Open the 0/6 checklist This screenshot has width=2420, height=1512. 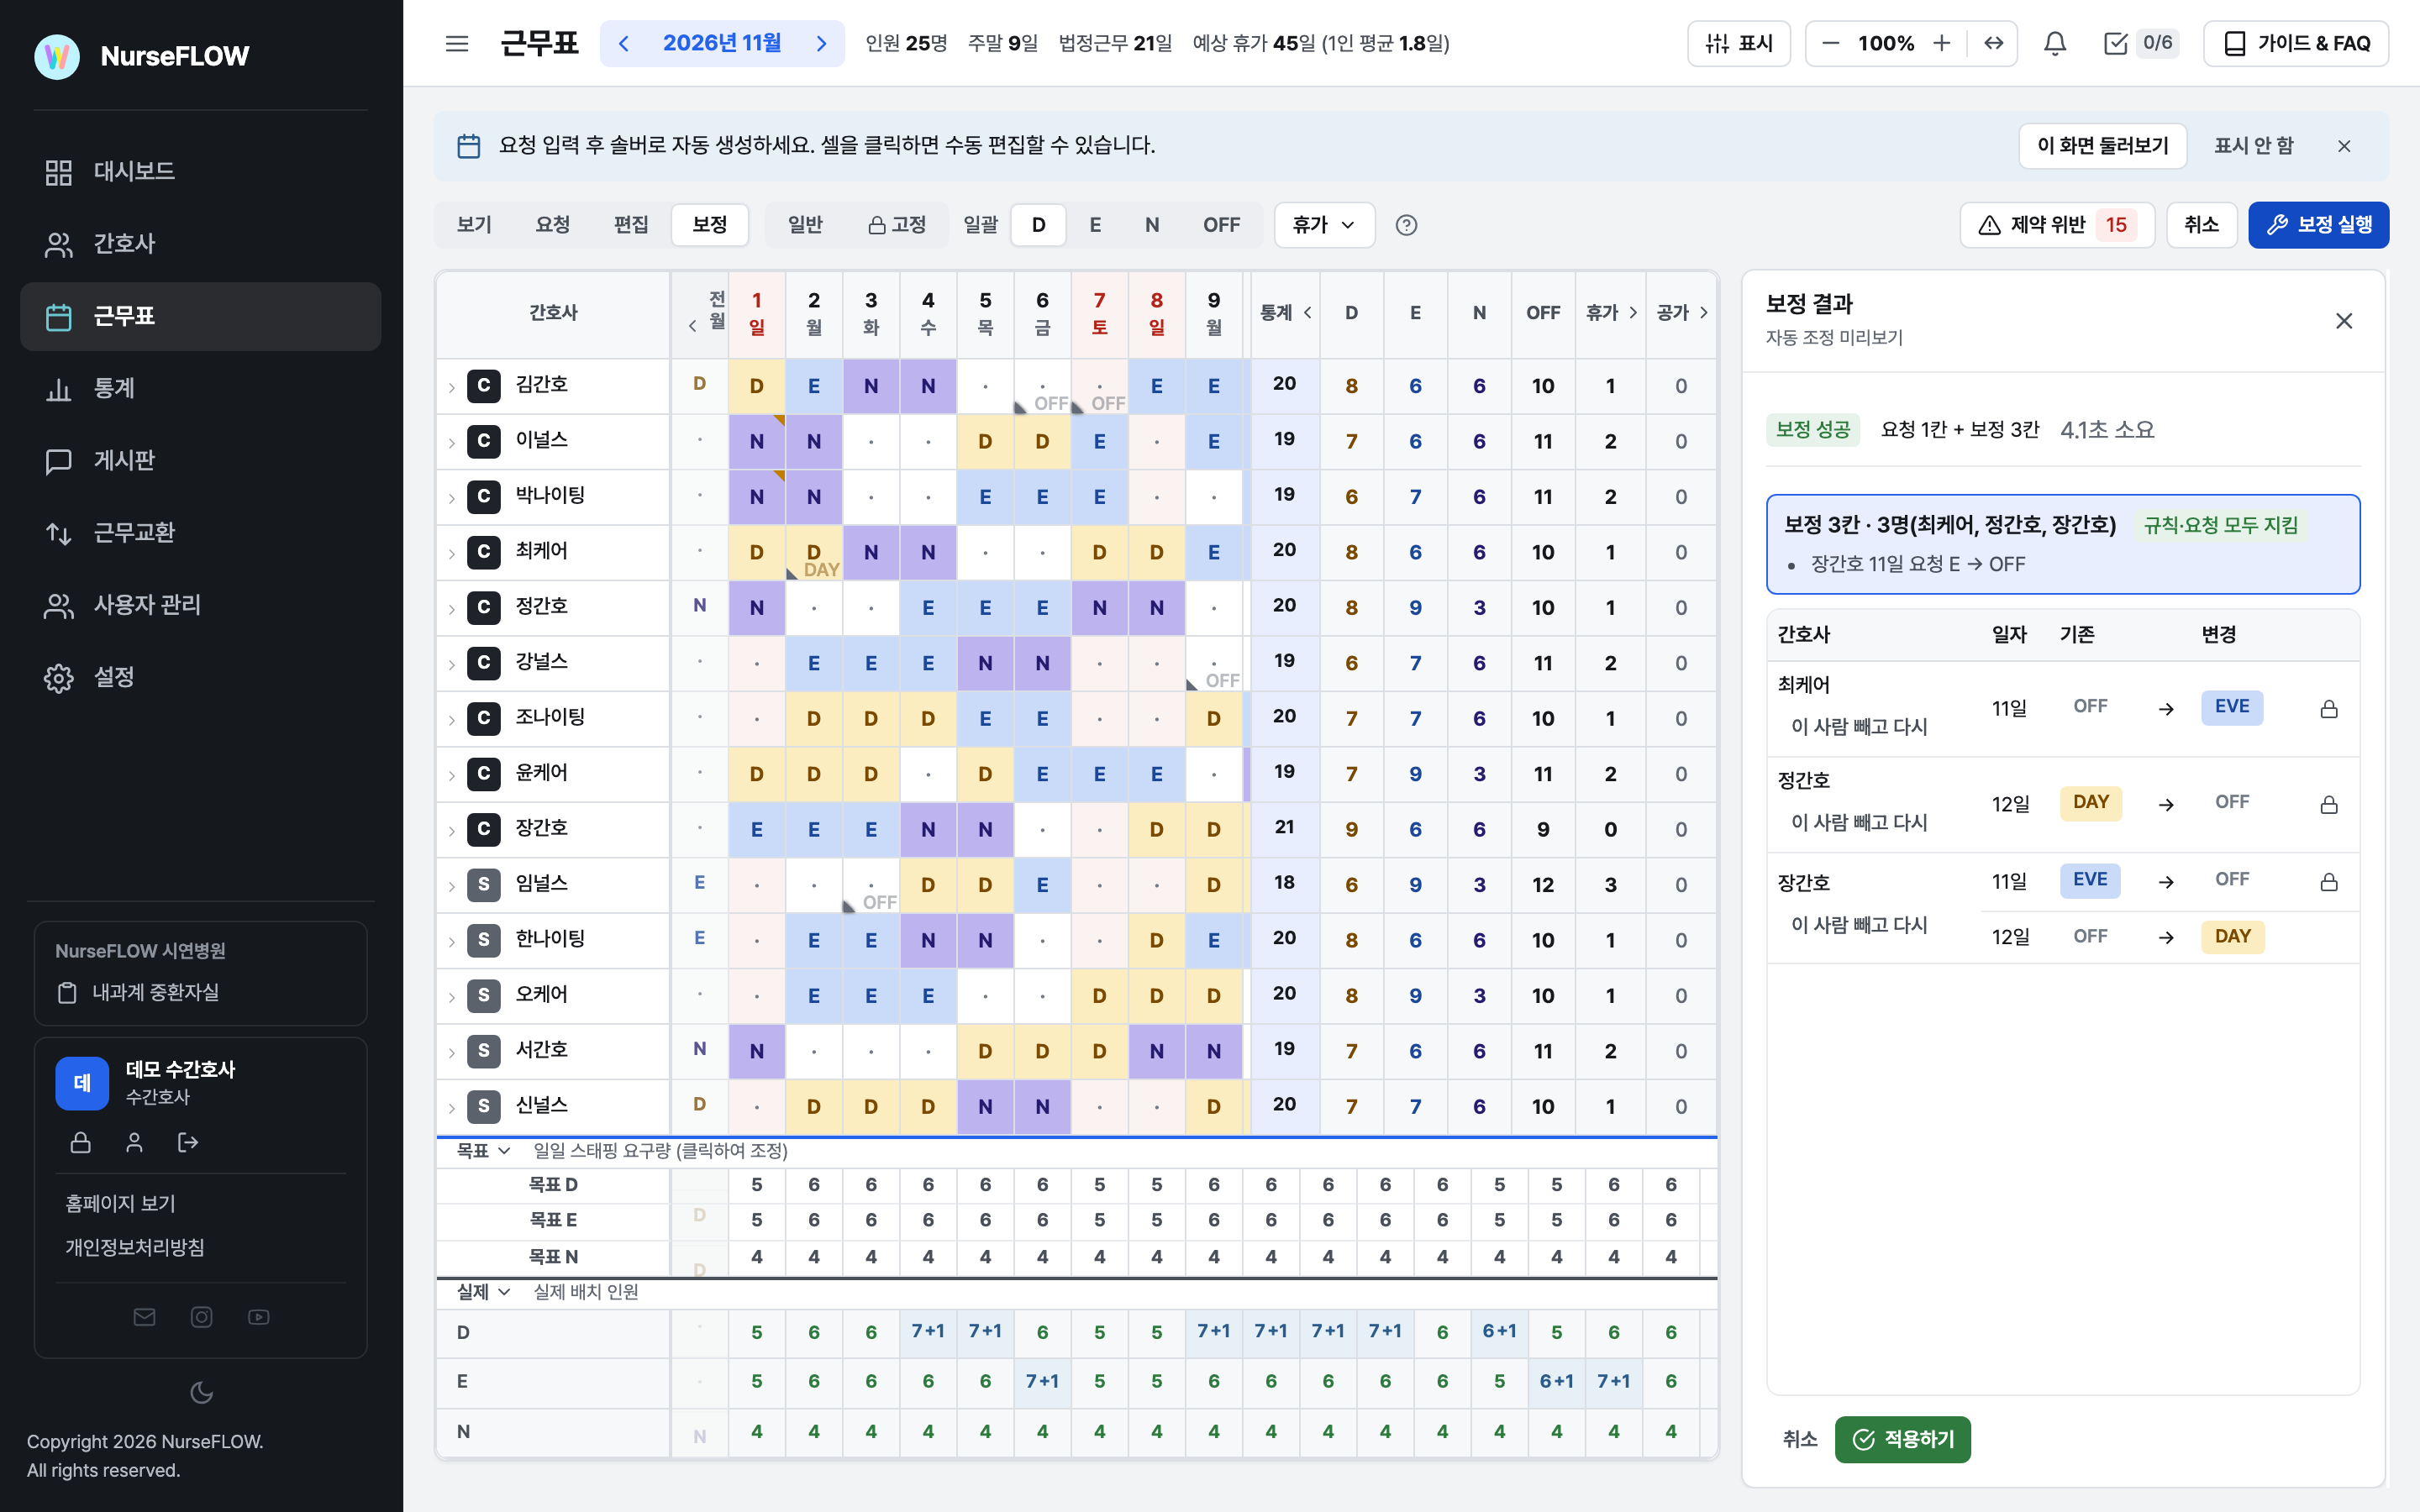point(2140,43)
